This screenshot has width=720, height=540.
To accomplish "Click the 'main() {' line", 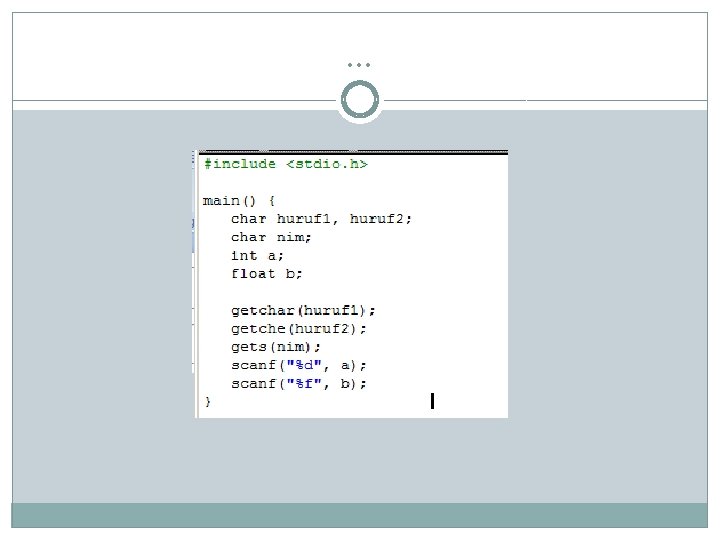I will click(x=239, y=201).
